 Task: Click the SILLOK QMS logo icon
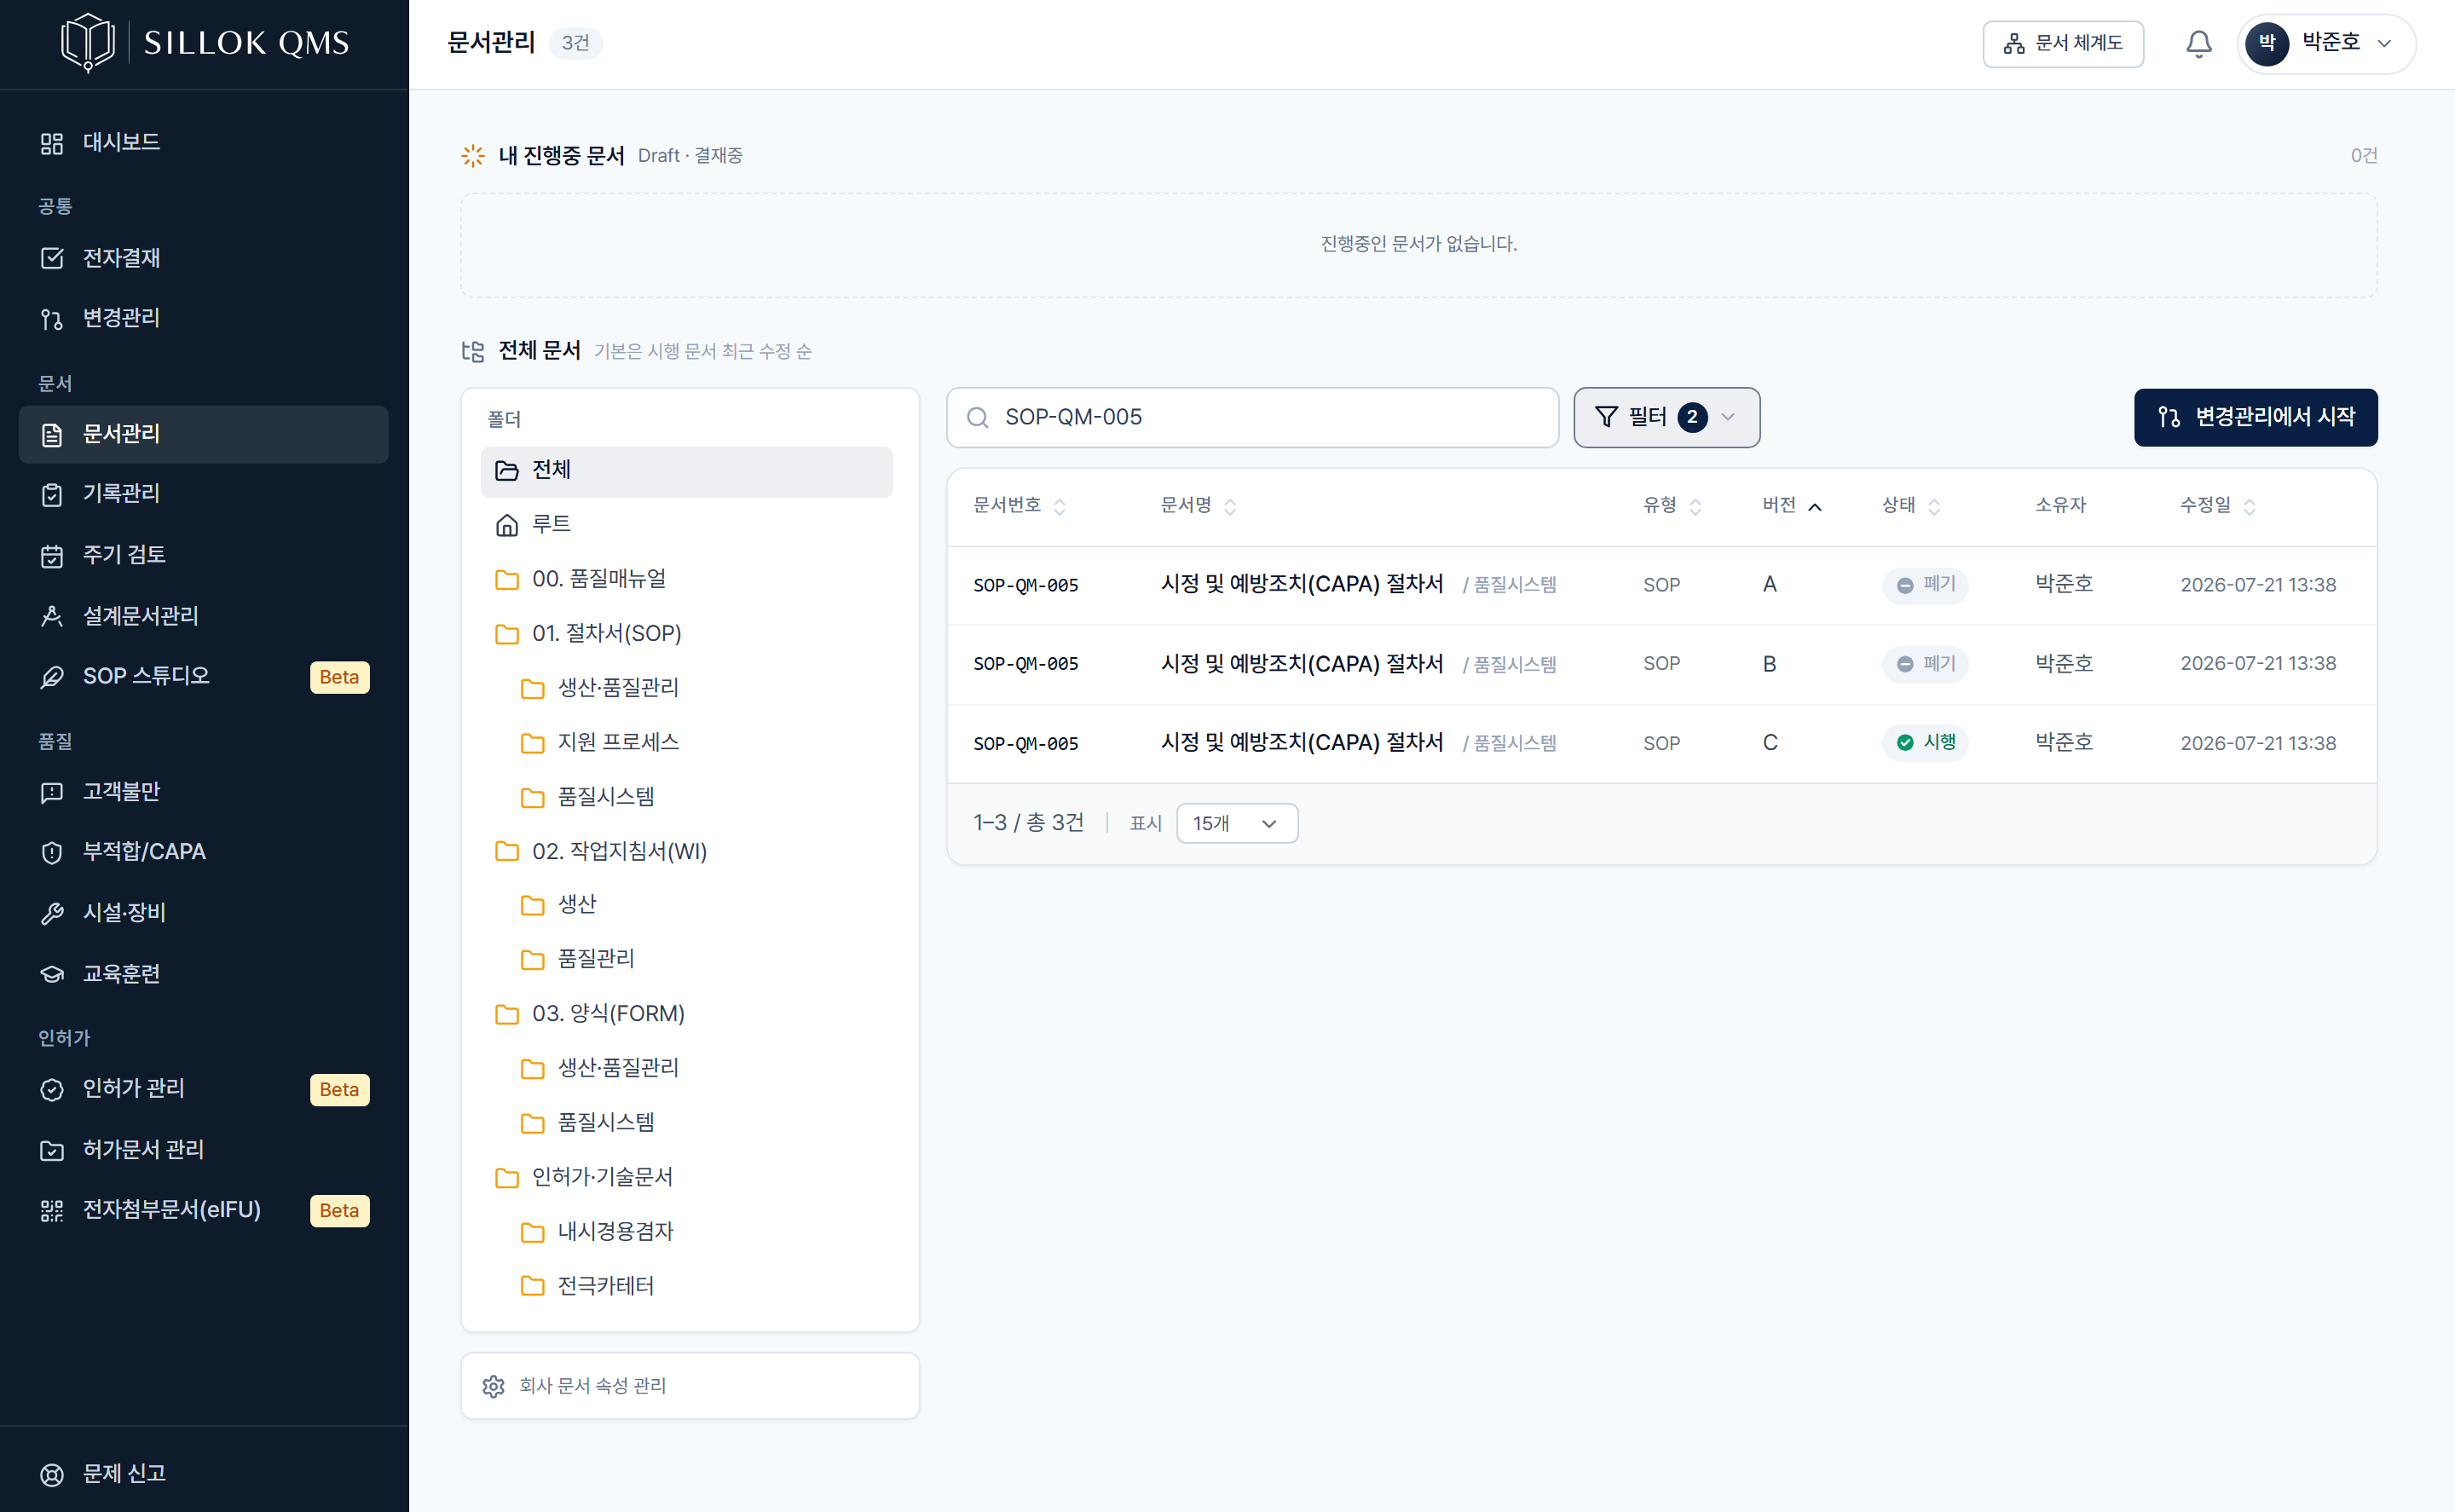coord(88,43)
